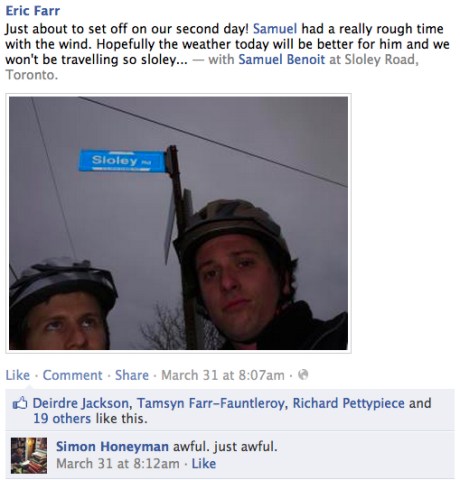Open Simon Honeyman's profile picture
460x480 pixels.
coord(29,455)
